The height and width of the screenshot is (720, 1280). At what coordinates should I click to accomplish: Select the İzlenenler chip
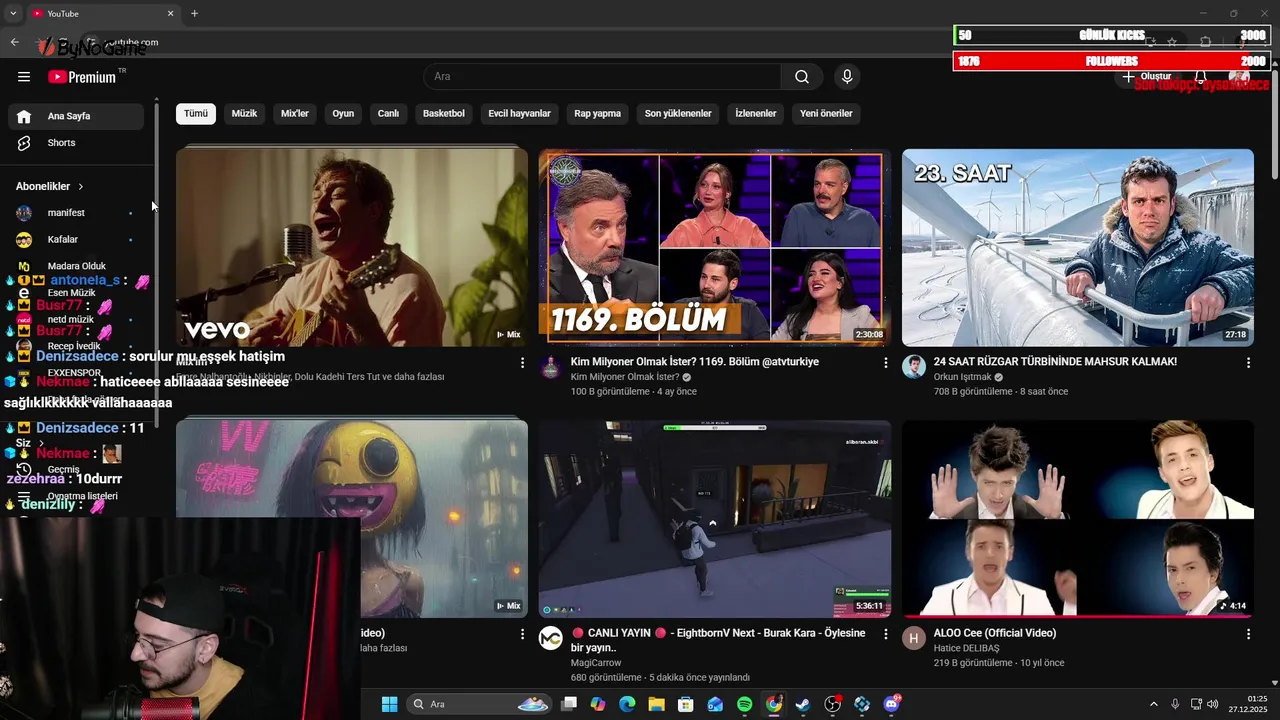tap(756, 114)
